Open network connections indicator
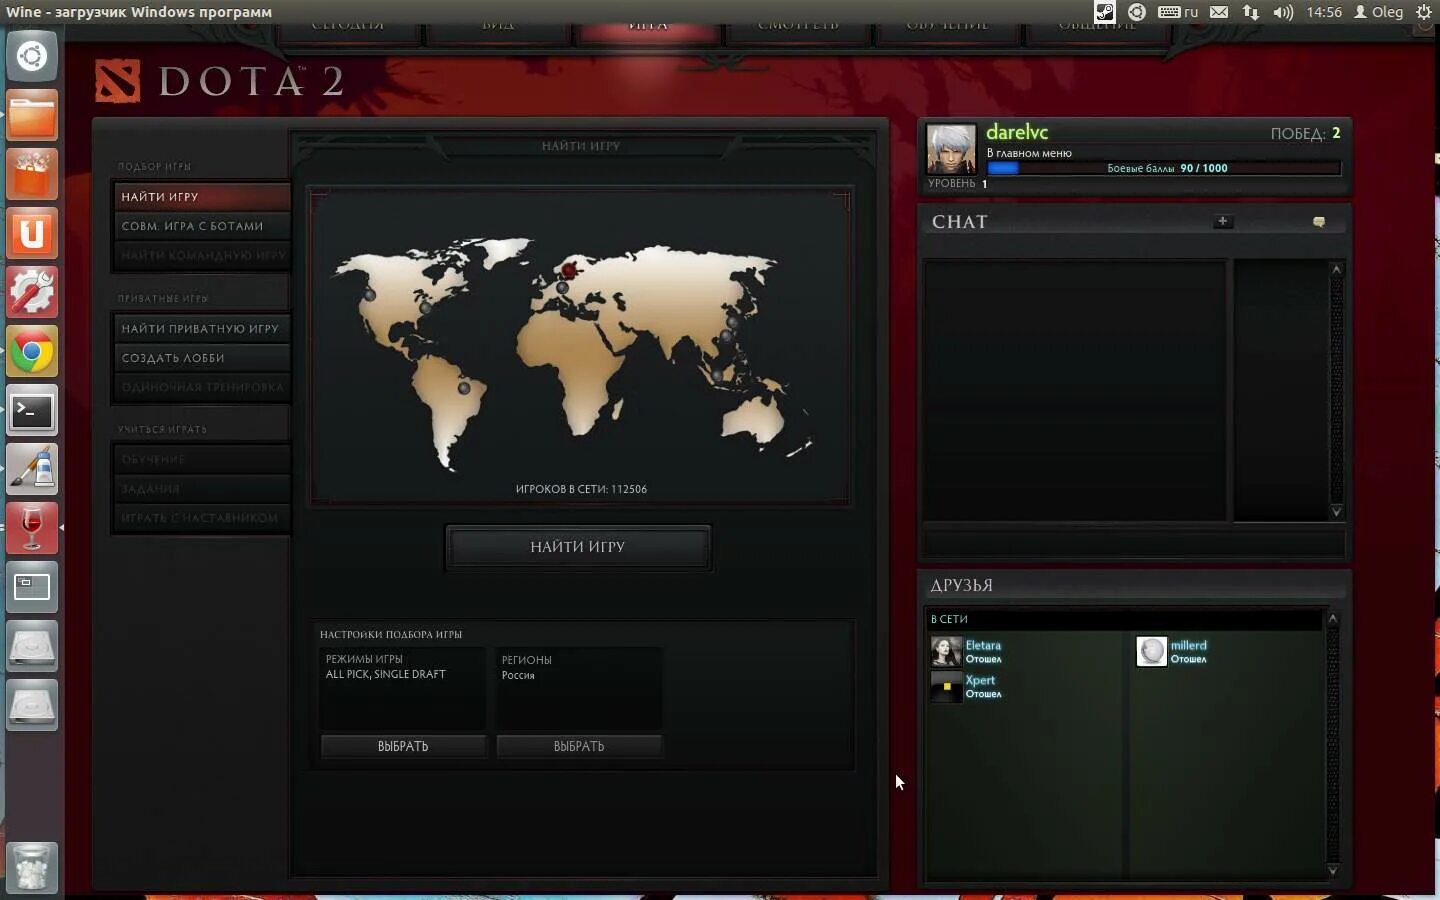 tap(1250, 12)
